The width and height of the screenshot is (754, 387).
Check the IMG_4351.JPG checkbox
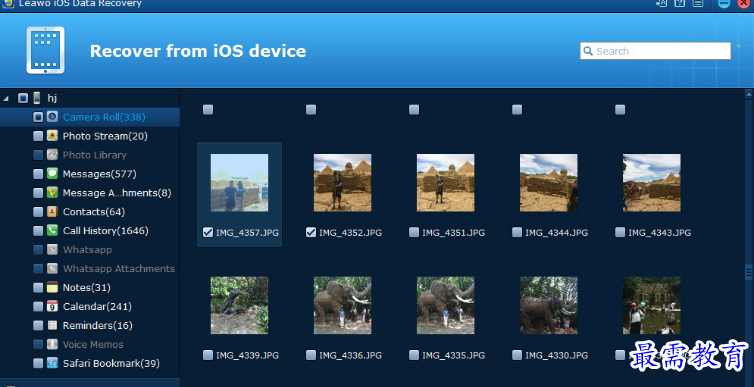pos(414,233)
